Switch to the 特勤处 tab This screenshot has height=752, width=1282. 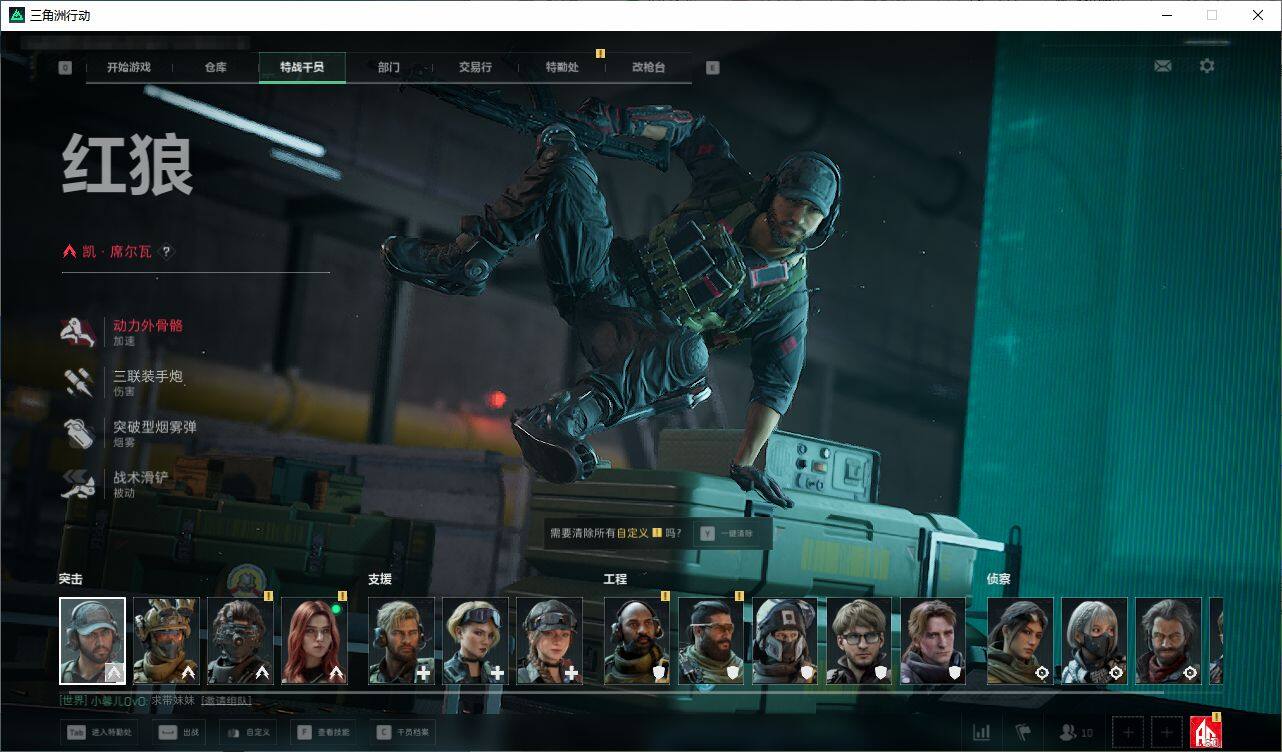562,67
